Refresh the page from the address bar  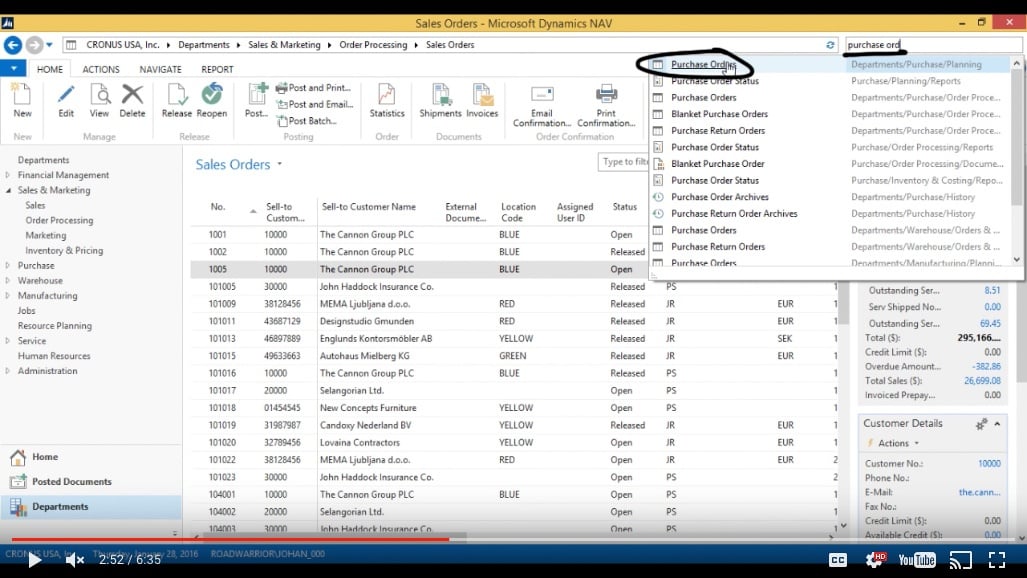pos(830,45)
